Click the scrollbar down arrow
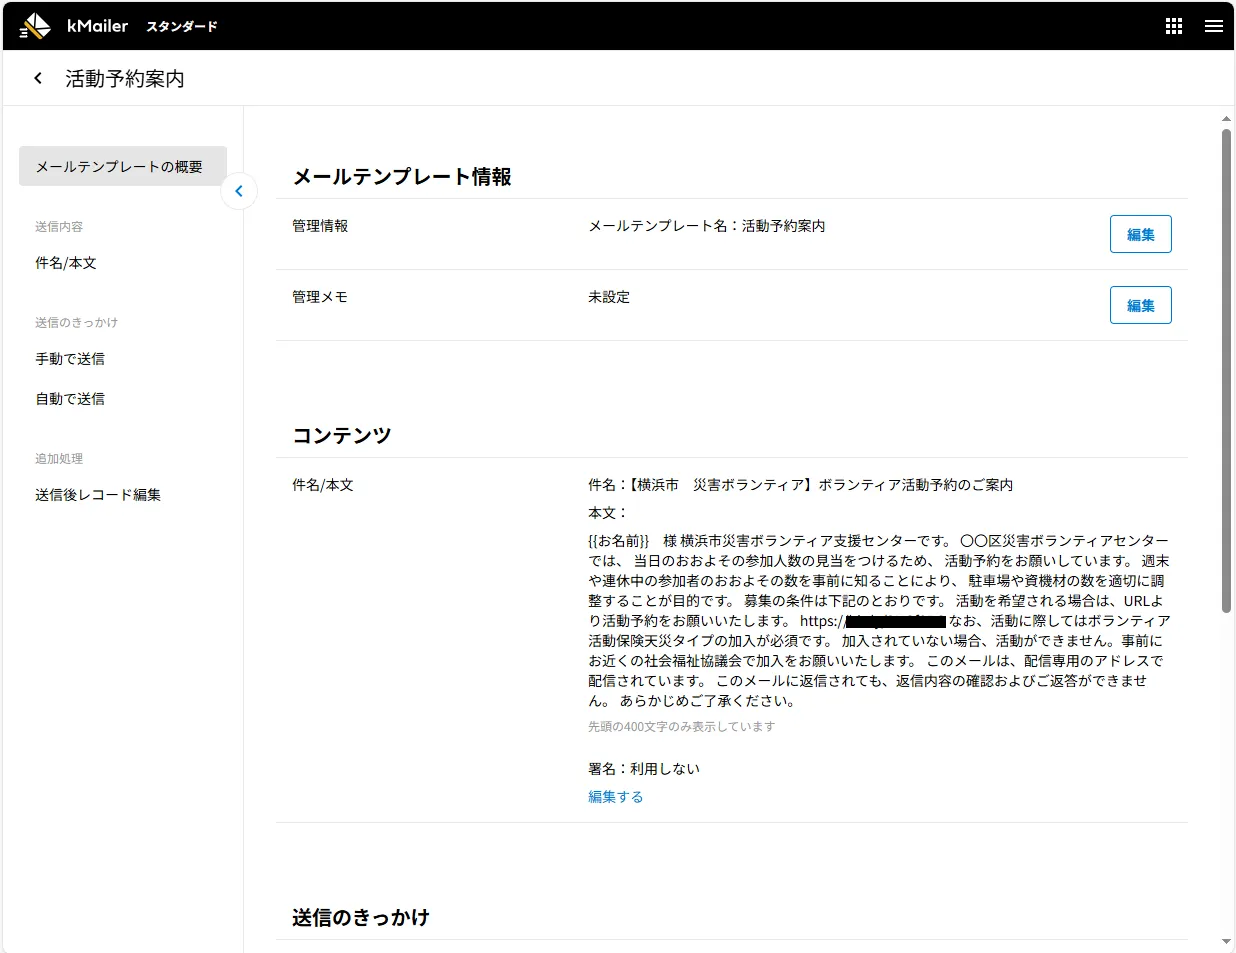This screenshot has height=953, width=1236. 1226,941
